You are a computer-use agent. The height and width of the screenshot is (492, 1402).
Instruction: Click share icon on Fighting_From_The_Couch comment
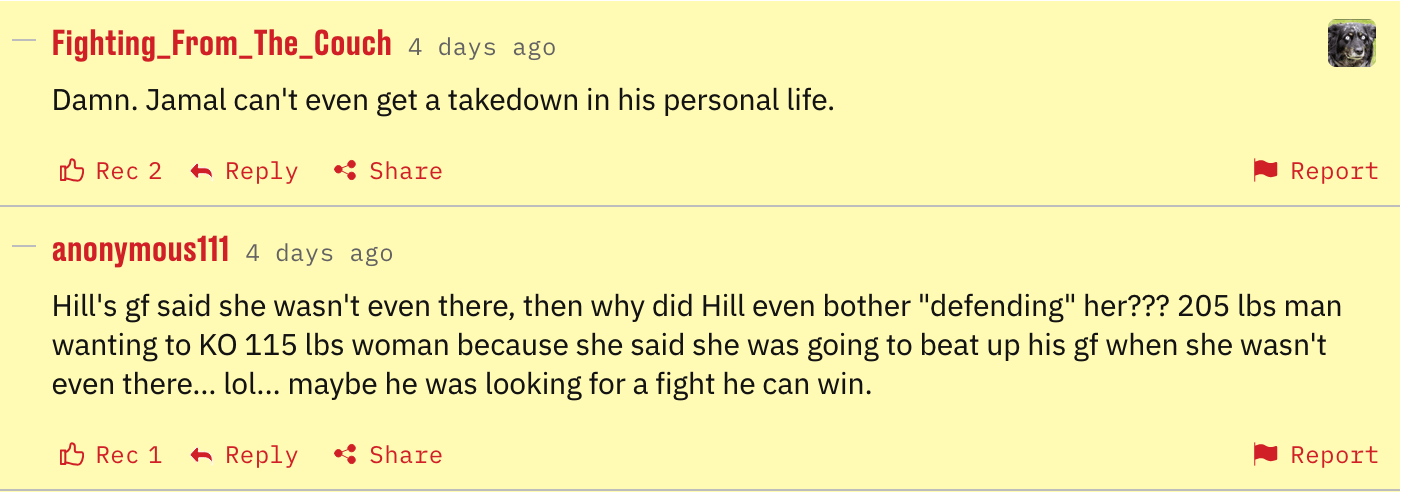[346, 171]
